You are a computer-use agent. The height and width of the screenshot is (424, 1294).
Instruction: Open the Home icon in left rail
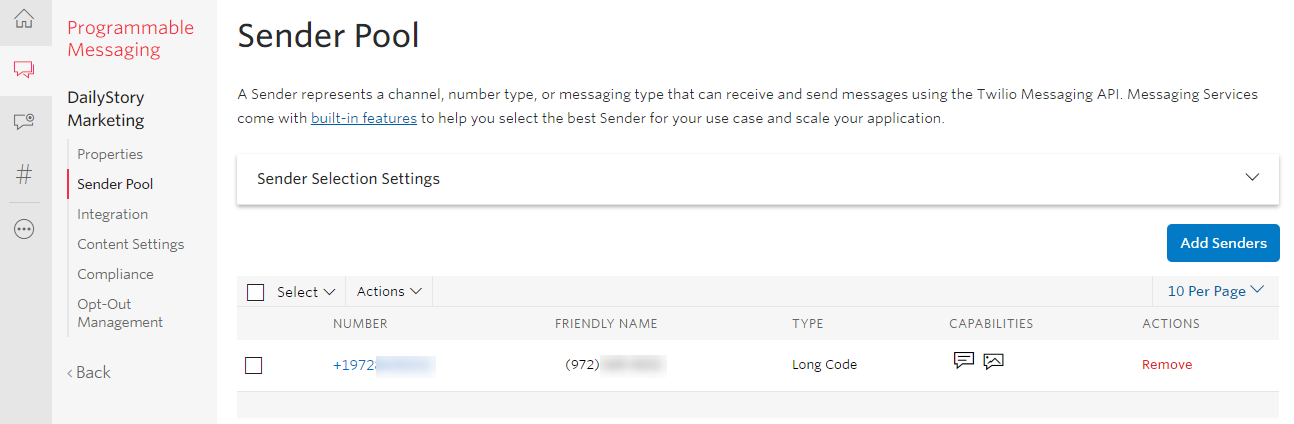coord(24,18)
